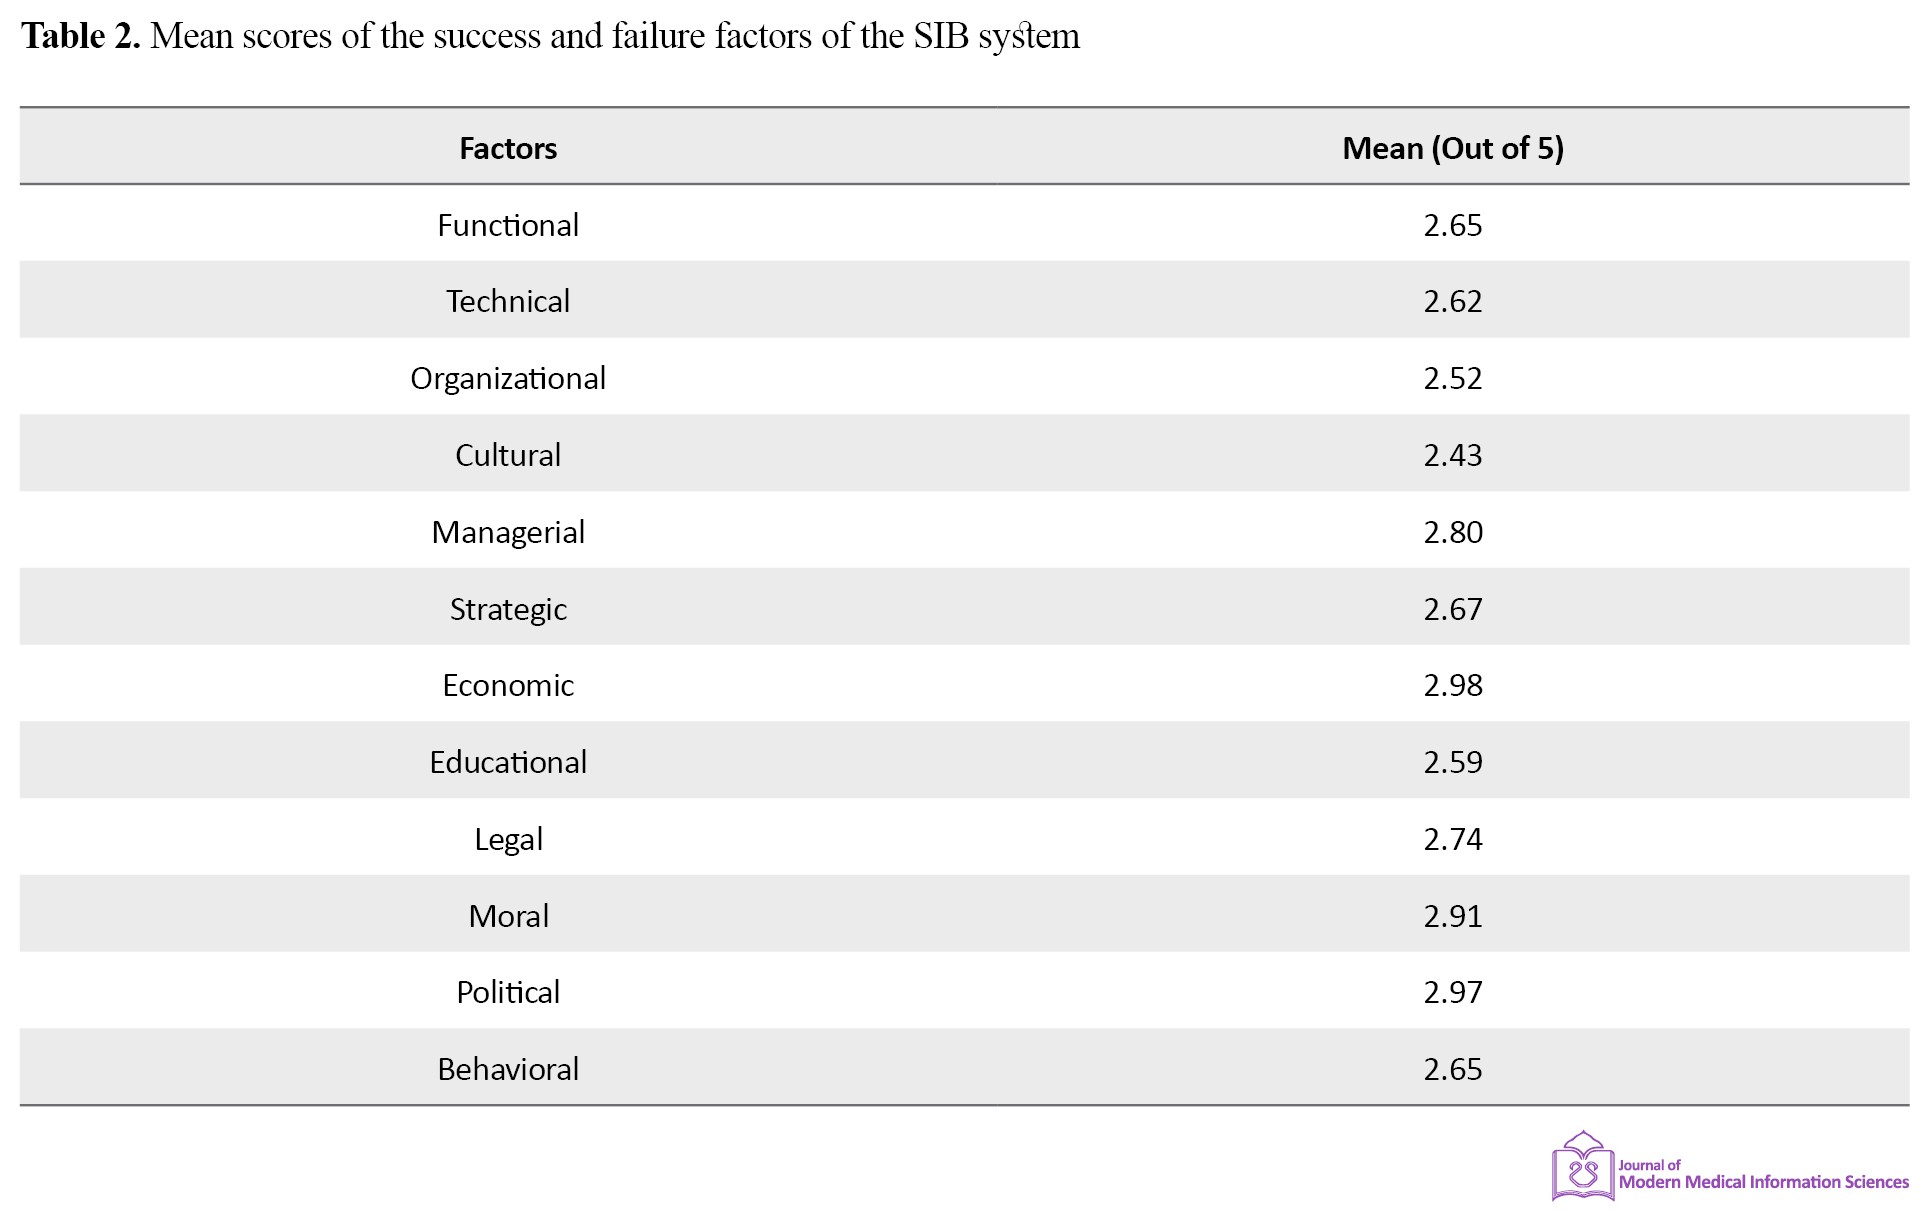This screenshot has height=1213, width=1925.
Task: Click the Strategic mean value 2.67
Action: (1453, 609)
